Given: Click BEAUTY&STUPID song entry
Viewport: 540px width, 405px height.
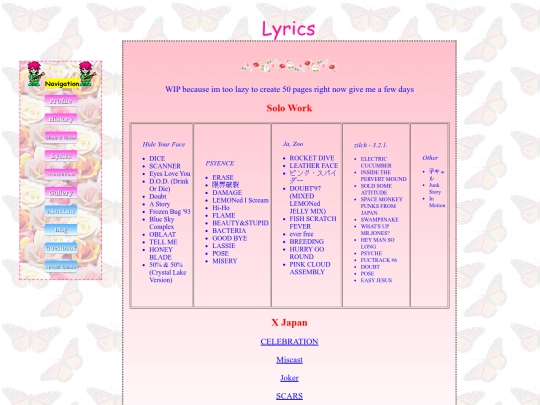Looking at the screenshot, I should click(240, 223).
